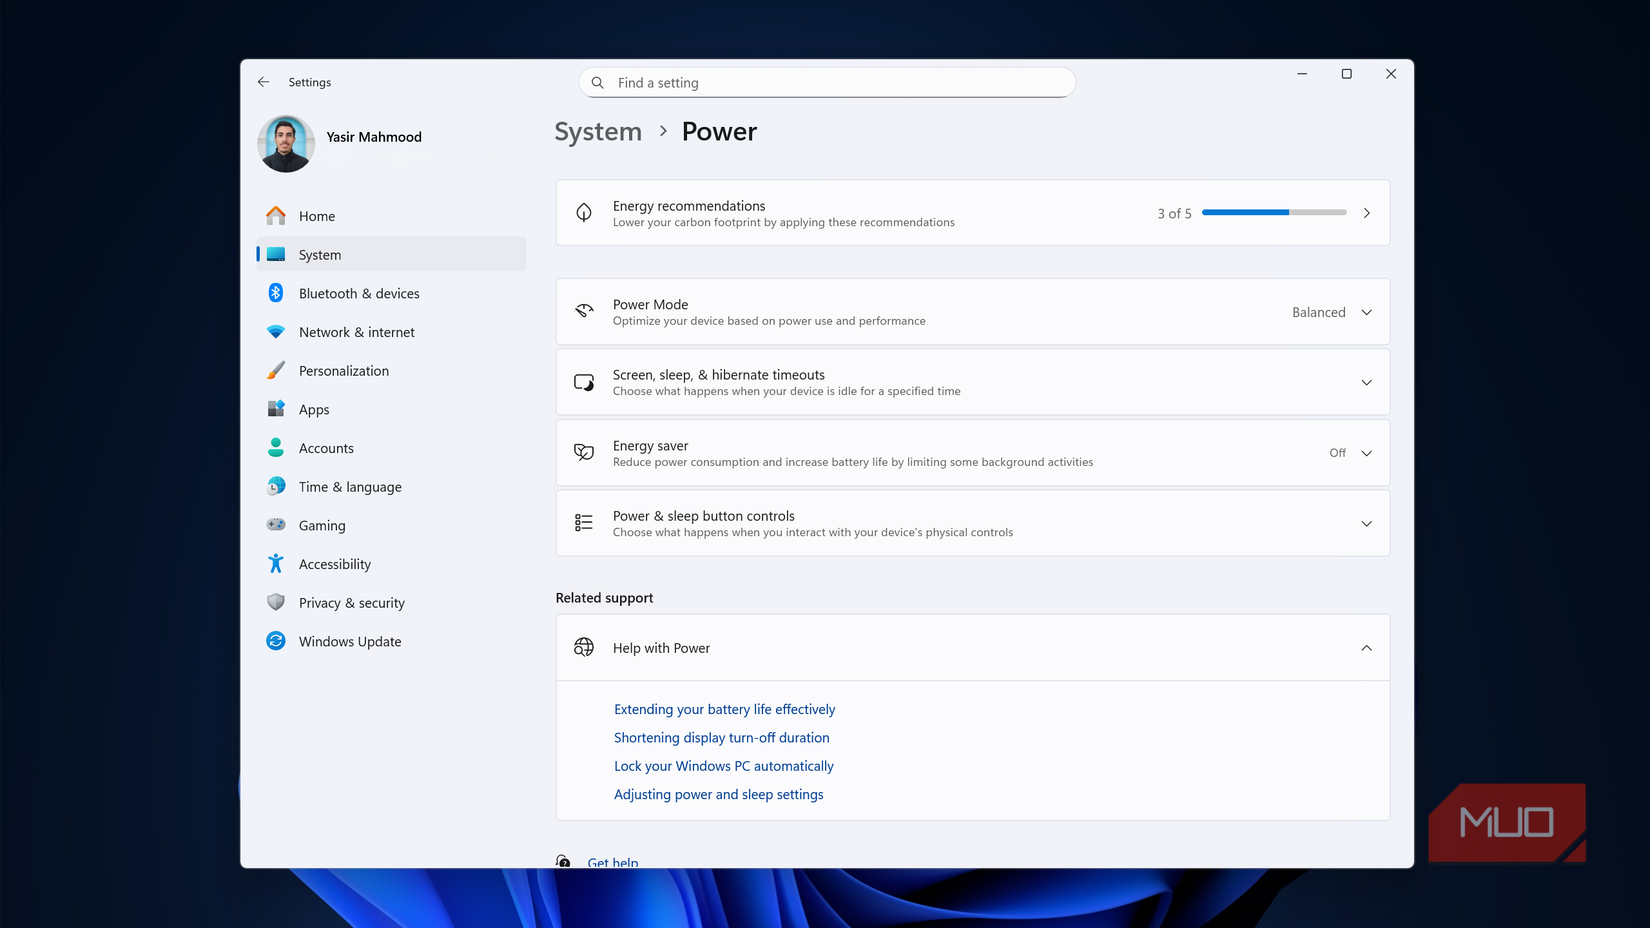Image resolution: width=1650 pixels, height=928 pixels.
Task: Click the Related support heading
Action: point(605,598)
